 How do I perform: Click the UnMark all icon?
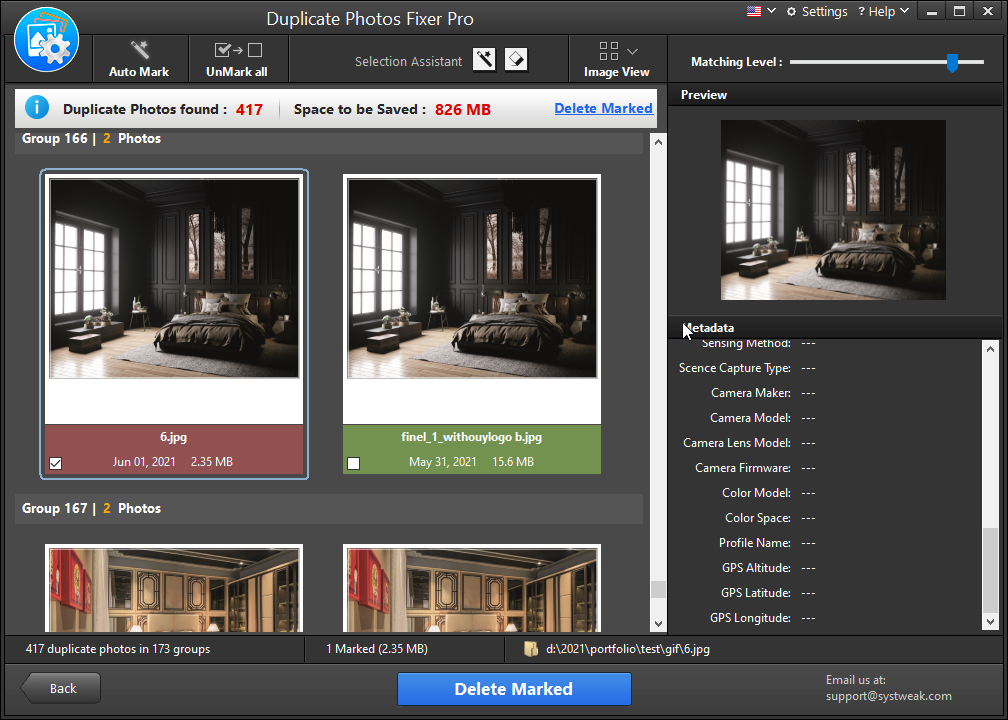click(x=238, y=50)
